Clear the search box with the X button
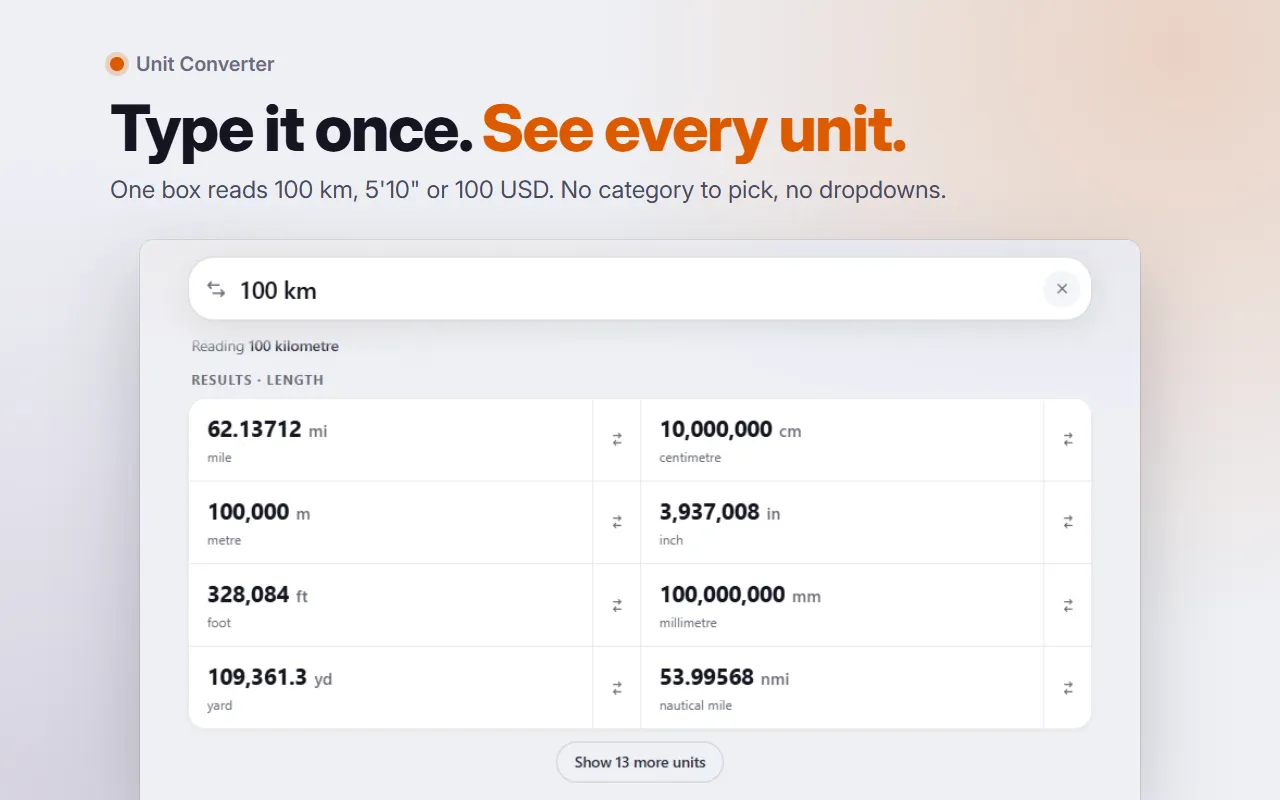The width and height of the screenshot is (1280, 800). coord(1062,289)
